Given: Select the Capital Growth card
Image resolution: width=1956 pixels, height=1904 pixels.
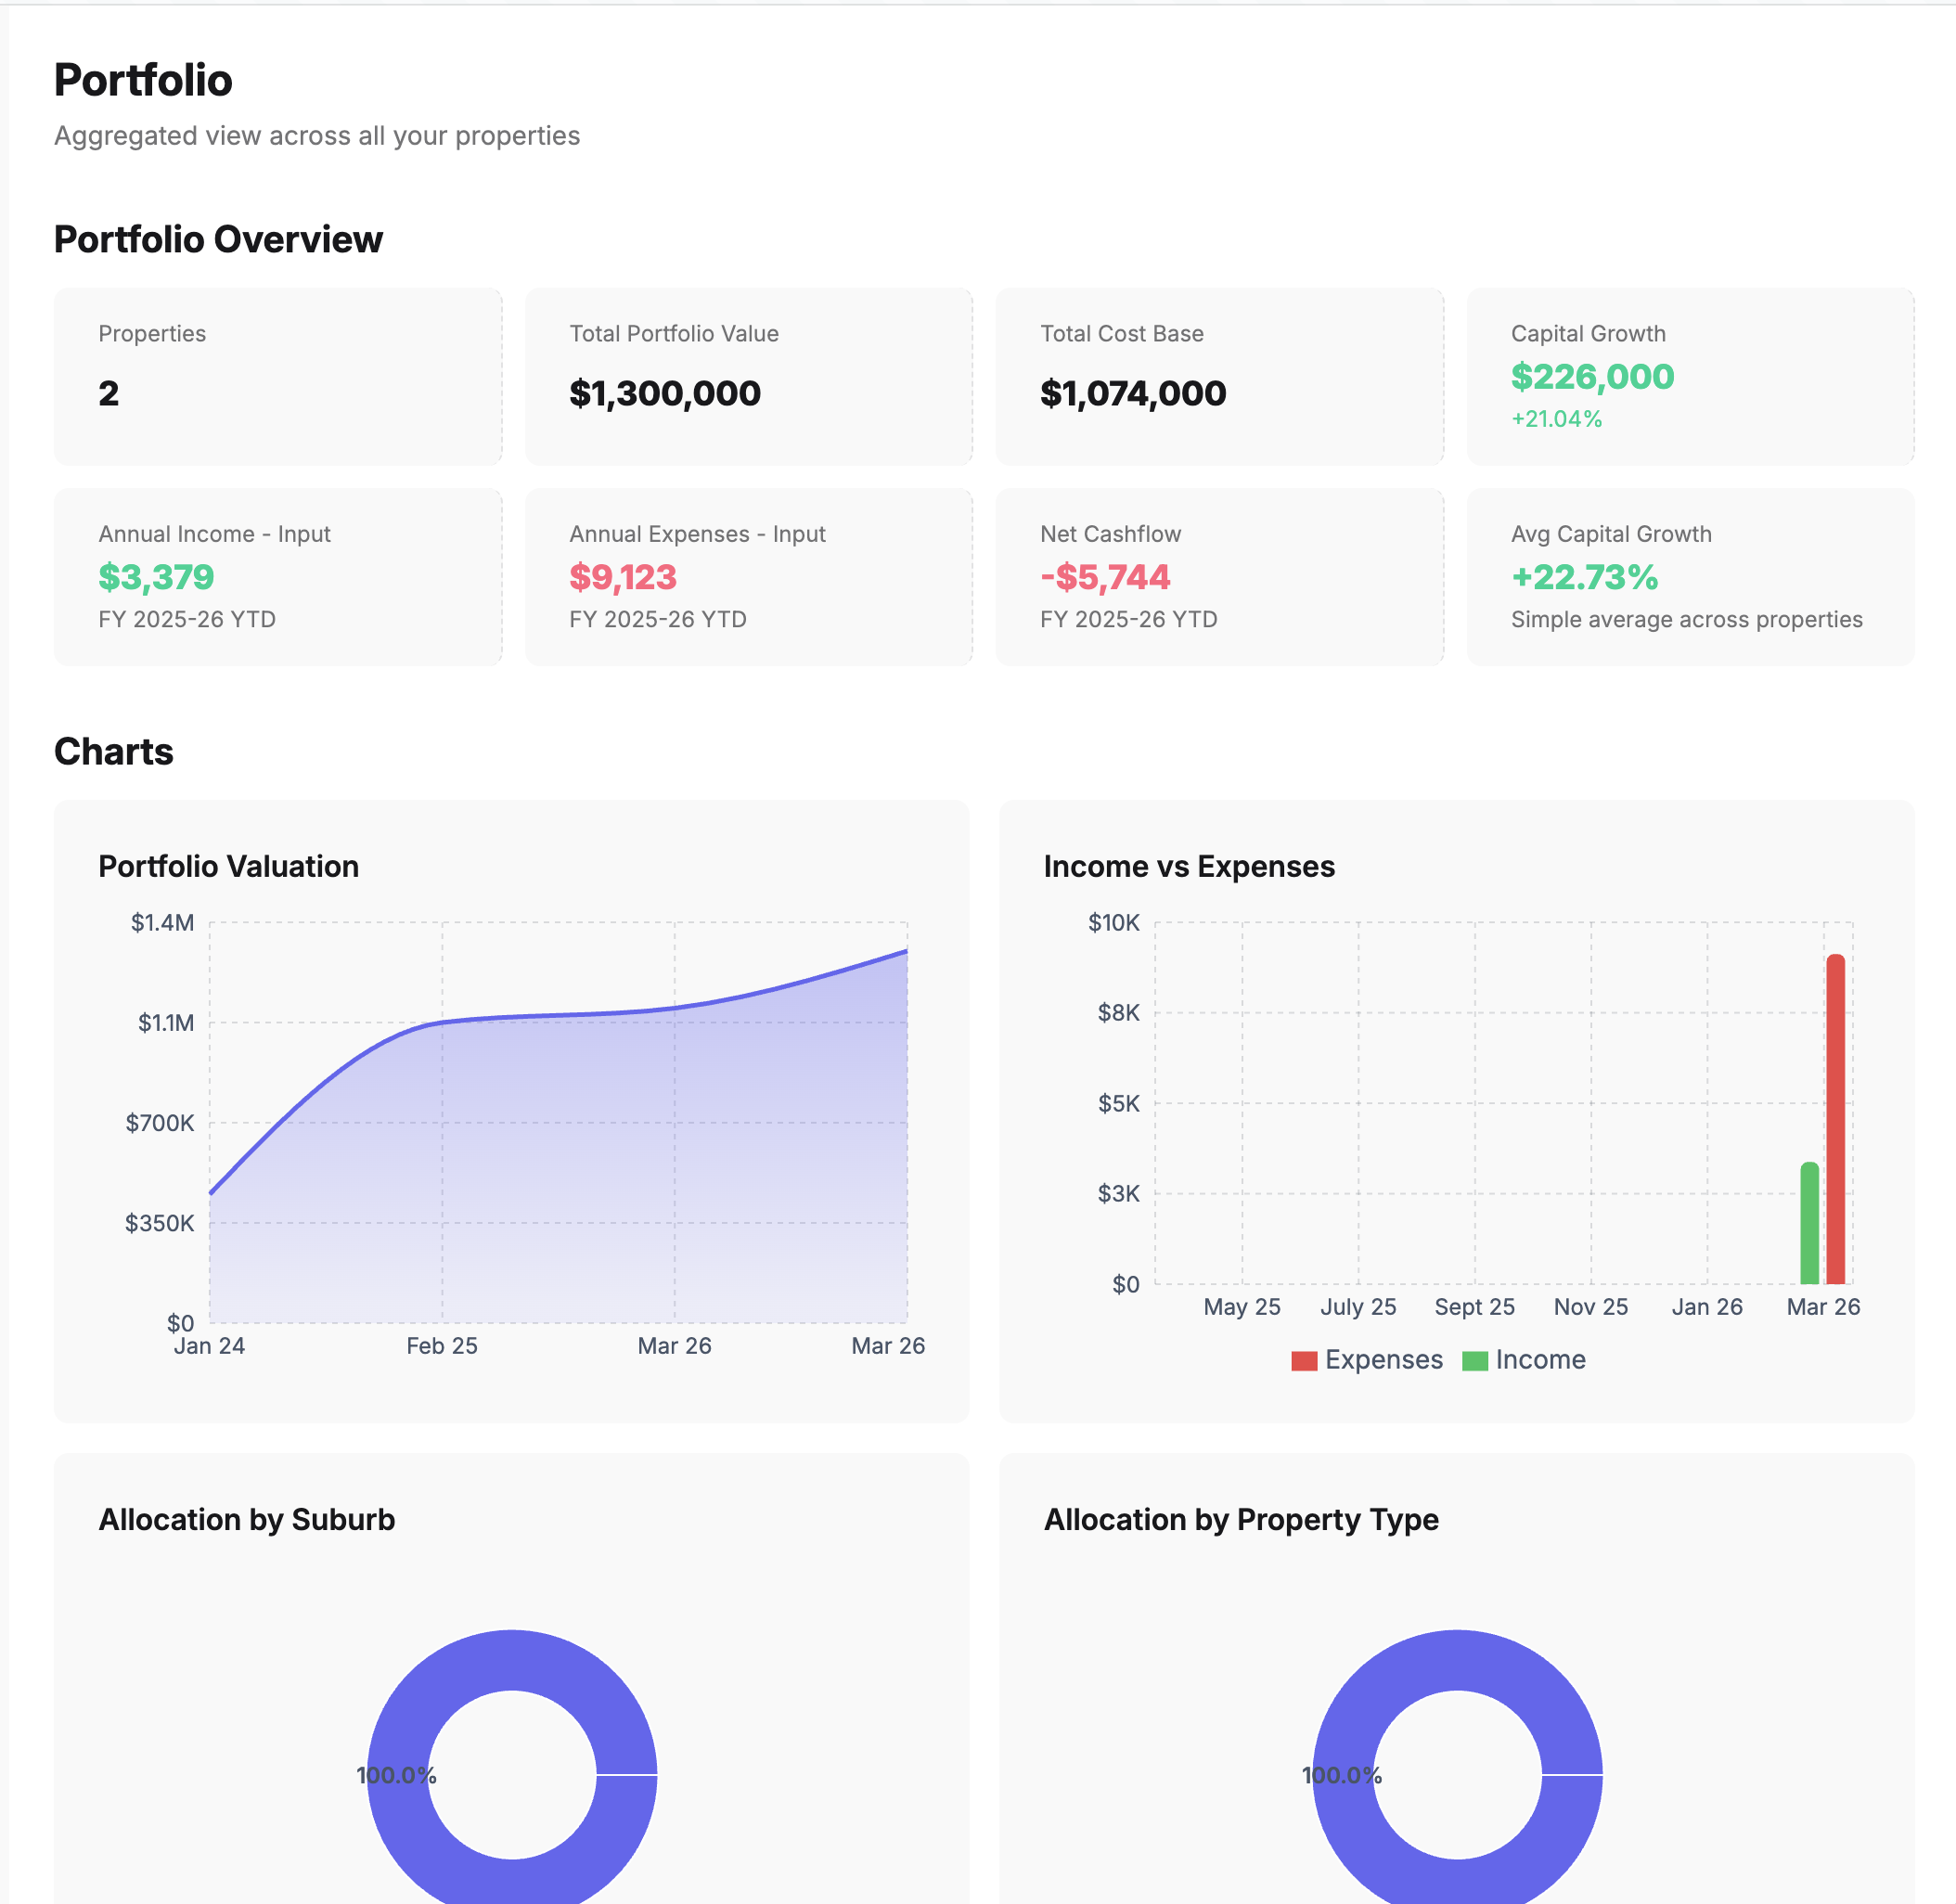Looking at the screenshot, I should (x=1690, y=376).
